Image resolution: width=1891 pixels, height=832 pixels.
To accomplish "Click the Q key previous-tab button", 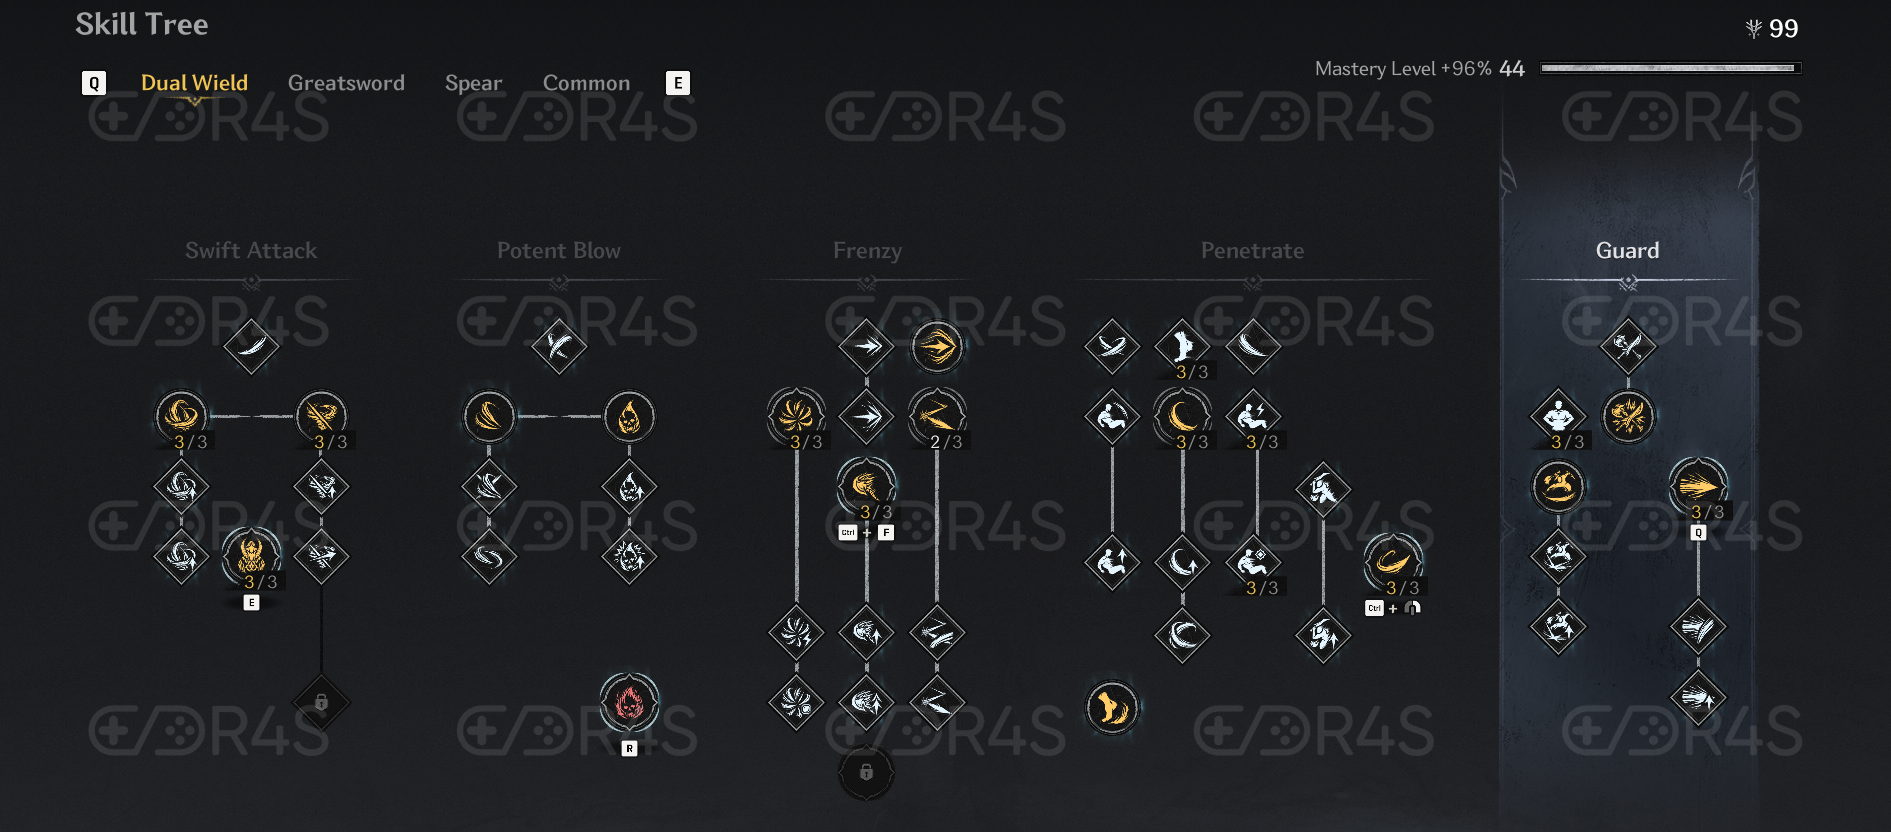I will click(x=94, y=83).
